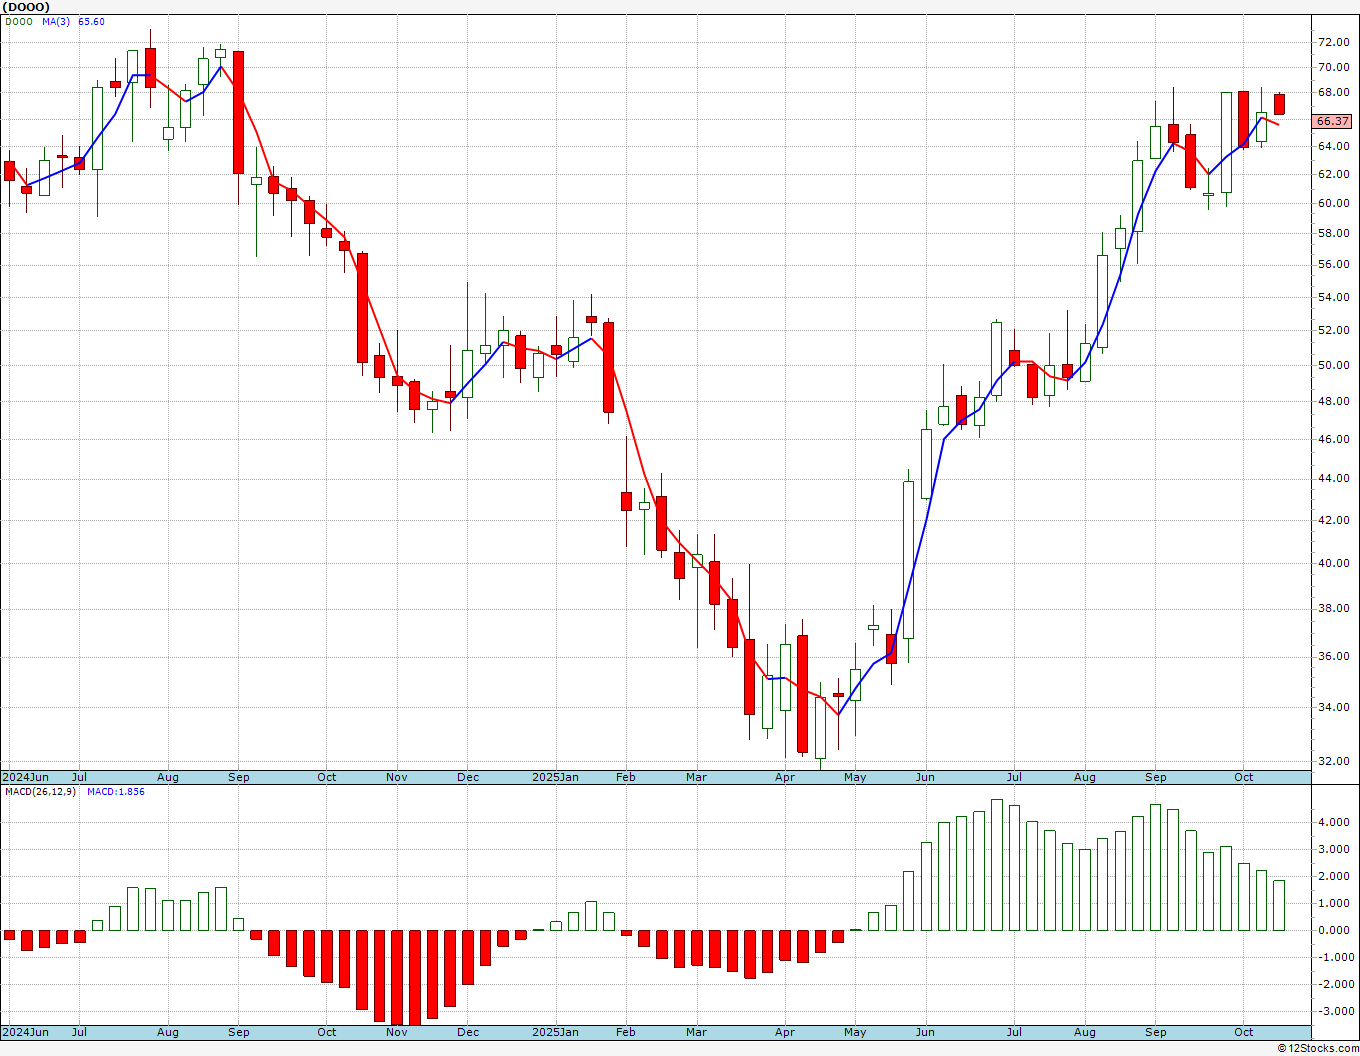Screen dimensions: 1360x1056
Task: Select the 3.000 MACD axis label
Action: pos(1333,849)
